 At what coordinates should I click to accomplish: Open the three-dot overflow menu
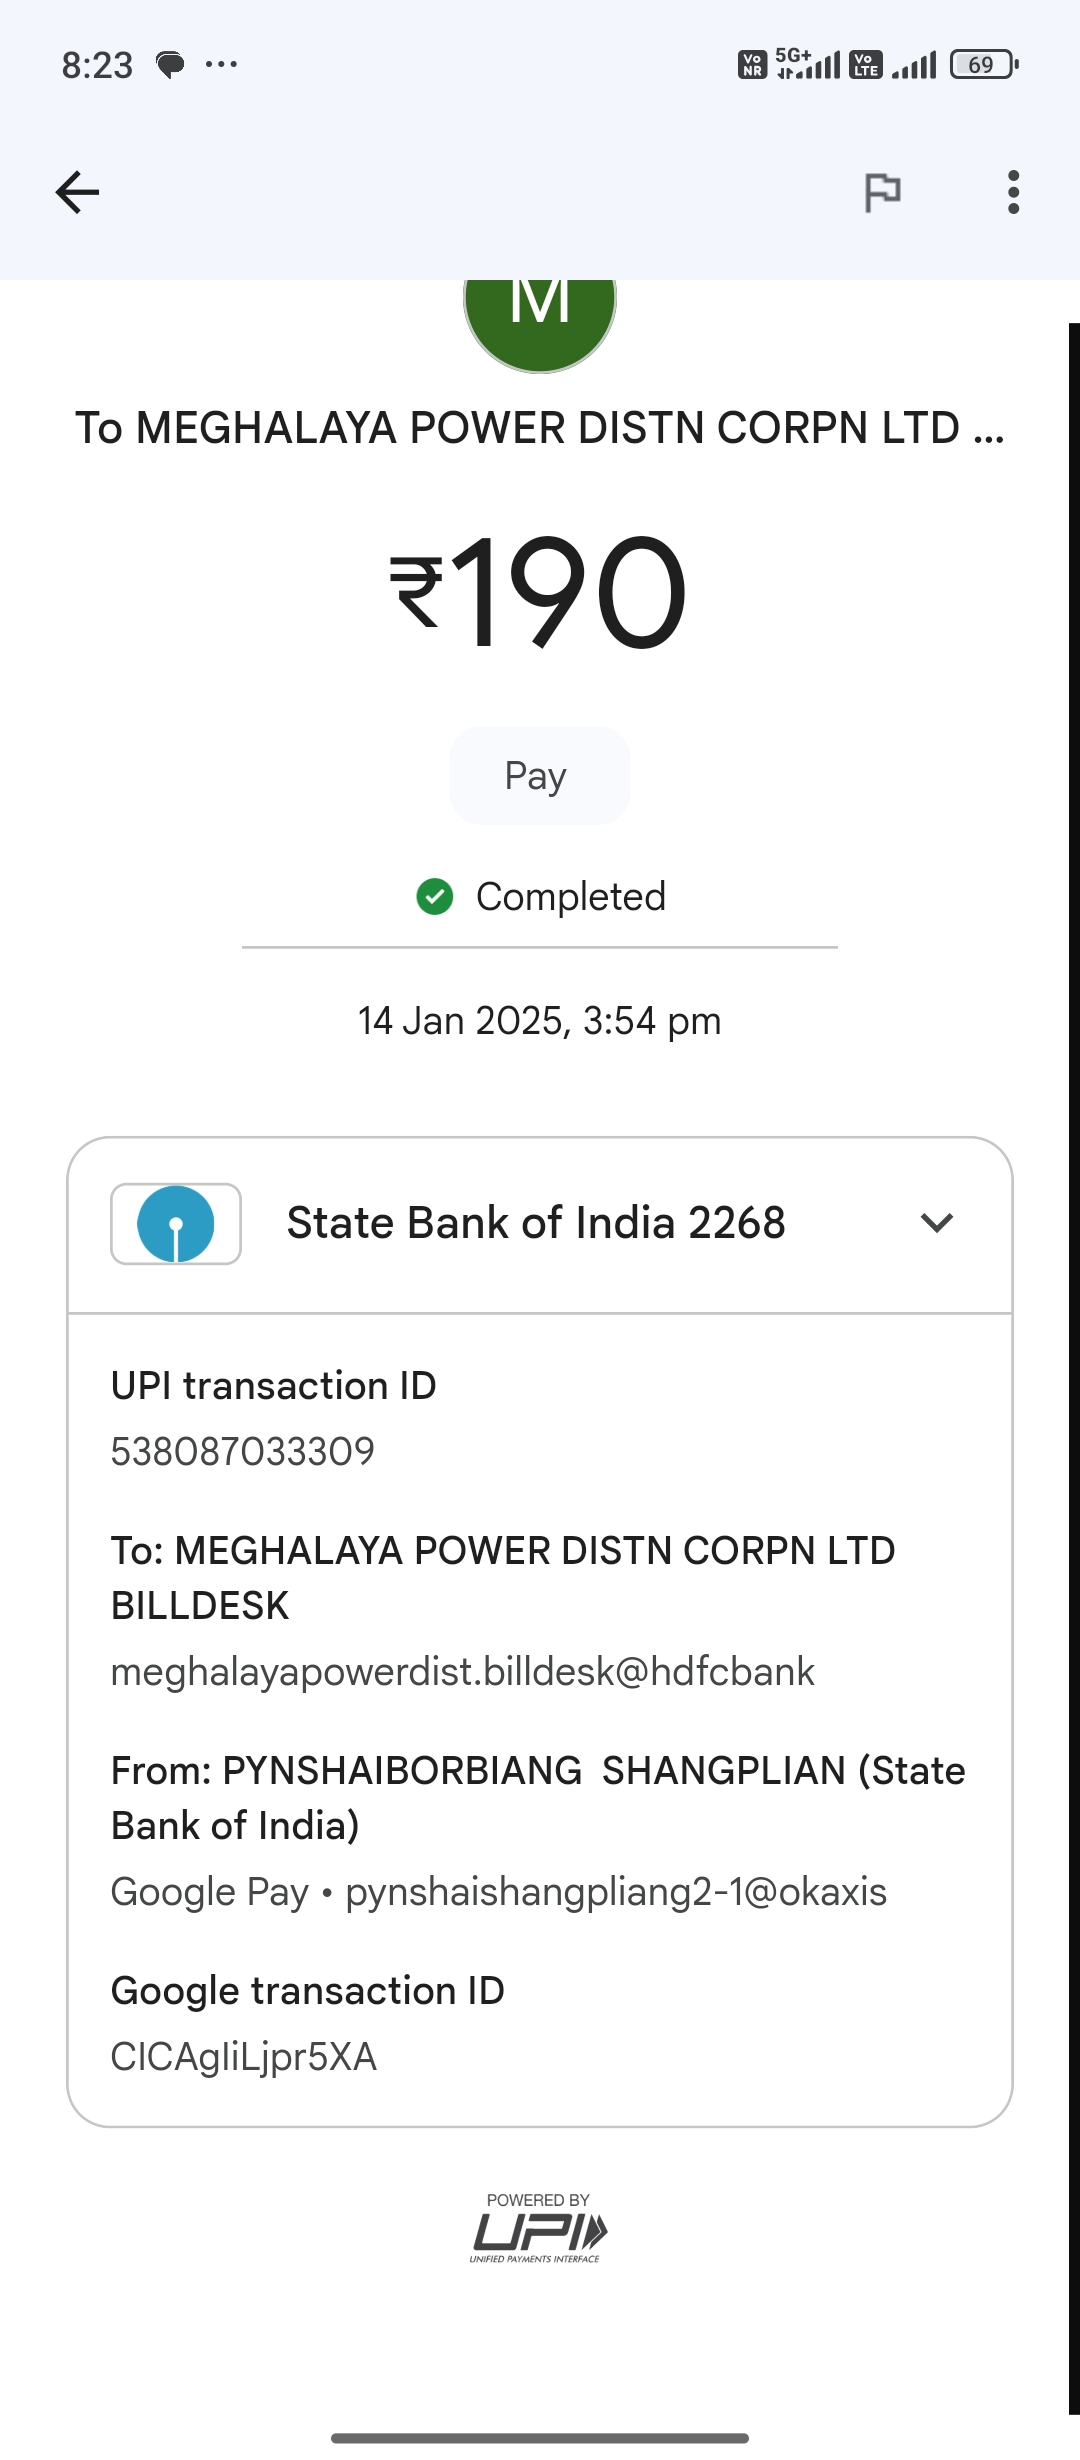click(x=1013, y=192)
